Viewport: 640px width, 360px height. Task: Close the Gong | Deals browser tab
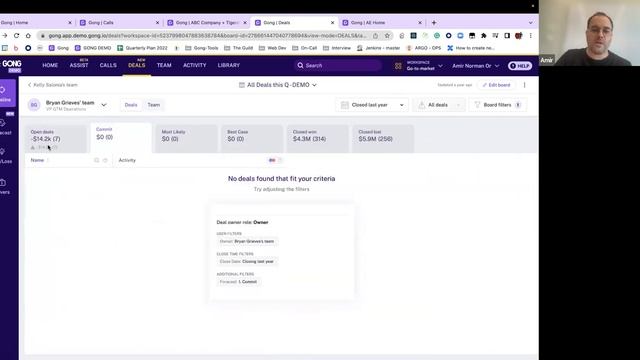332,23
